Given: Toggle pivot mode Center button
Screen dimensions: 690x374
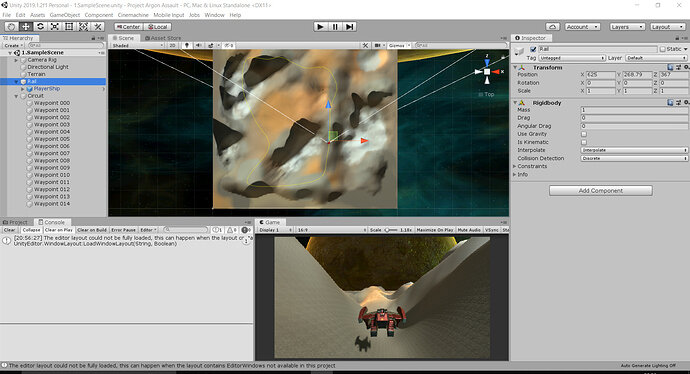Looking at the screenshot, I should 128,27.
